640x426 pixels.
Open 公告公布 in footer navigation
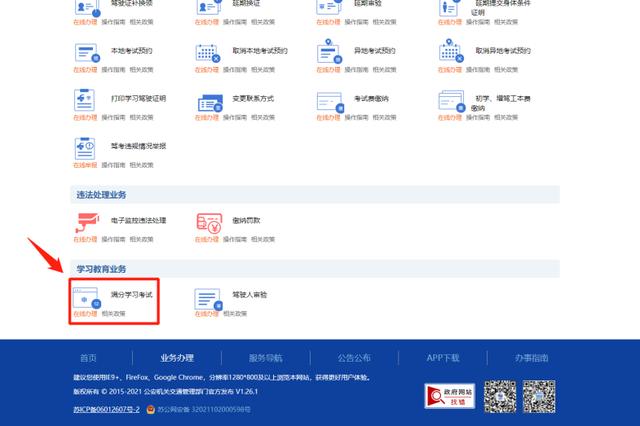point(354,358)
